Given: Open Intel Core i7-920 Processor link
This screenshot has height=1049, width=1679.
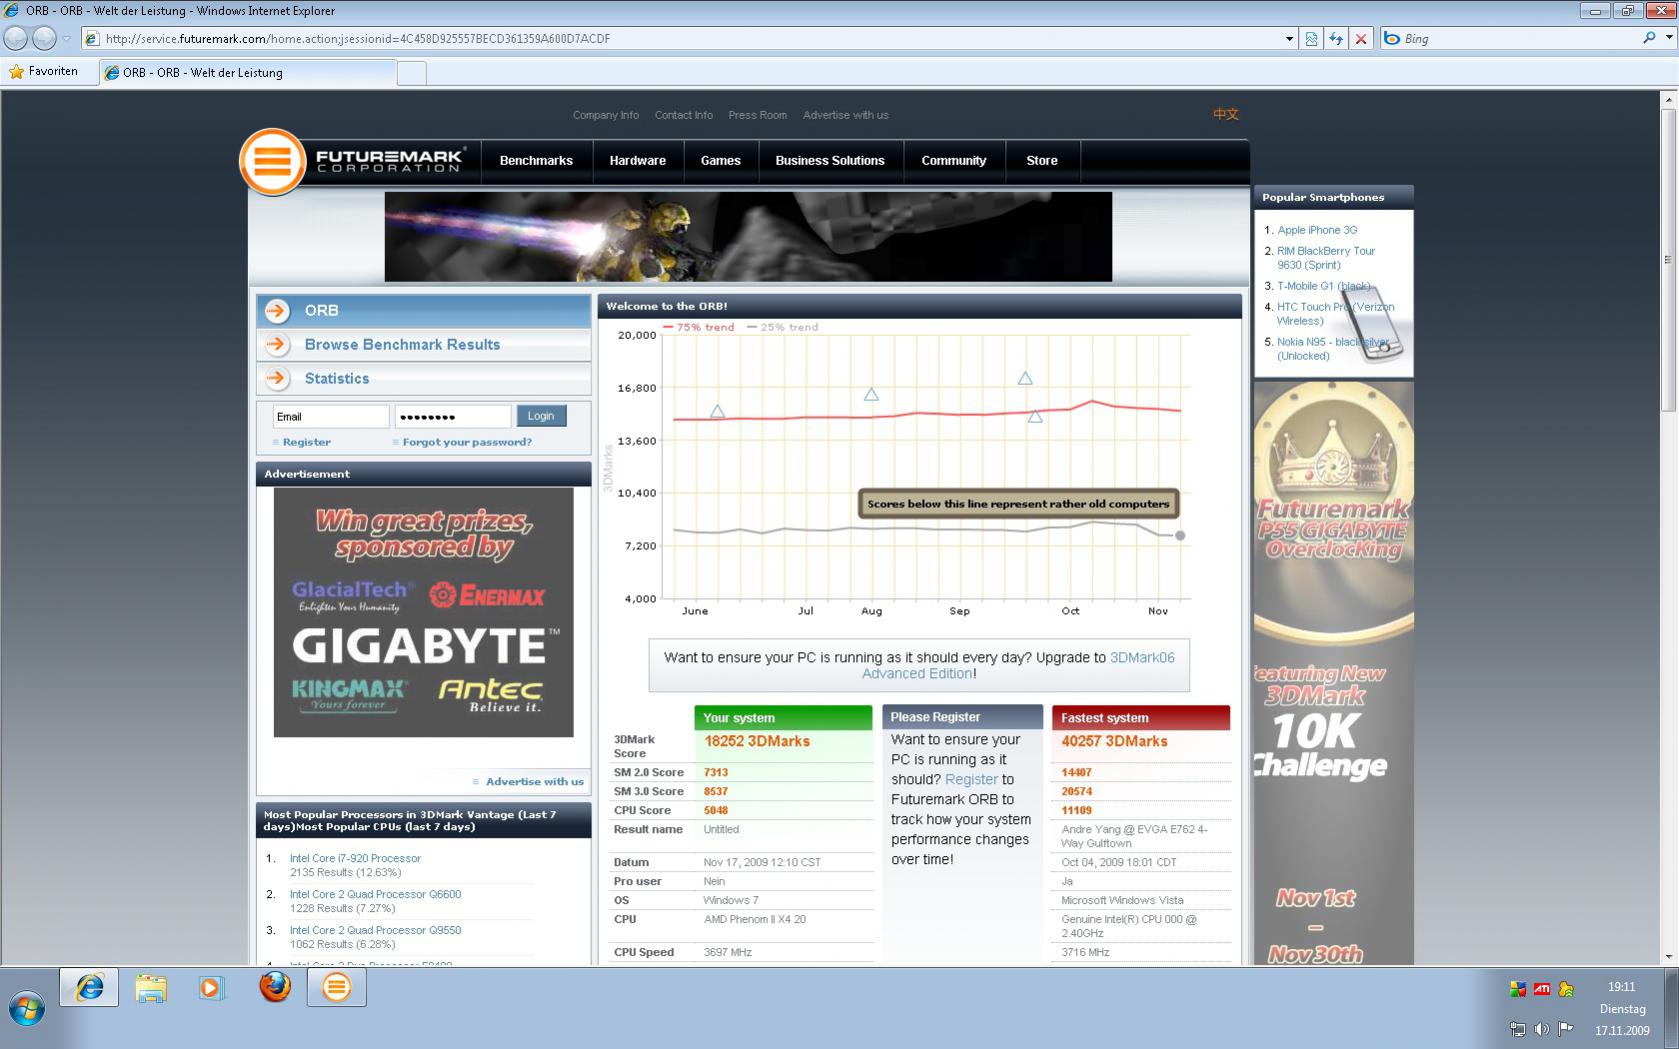Looking at the screenshot, I should pyautogui.click(x=355, y=858).
